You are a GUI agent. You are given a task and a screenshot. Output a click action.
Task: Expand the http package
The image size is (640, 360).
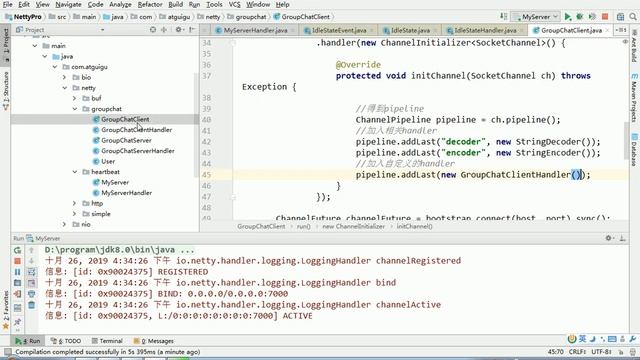click(x=74, y=203)
